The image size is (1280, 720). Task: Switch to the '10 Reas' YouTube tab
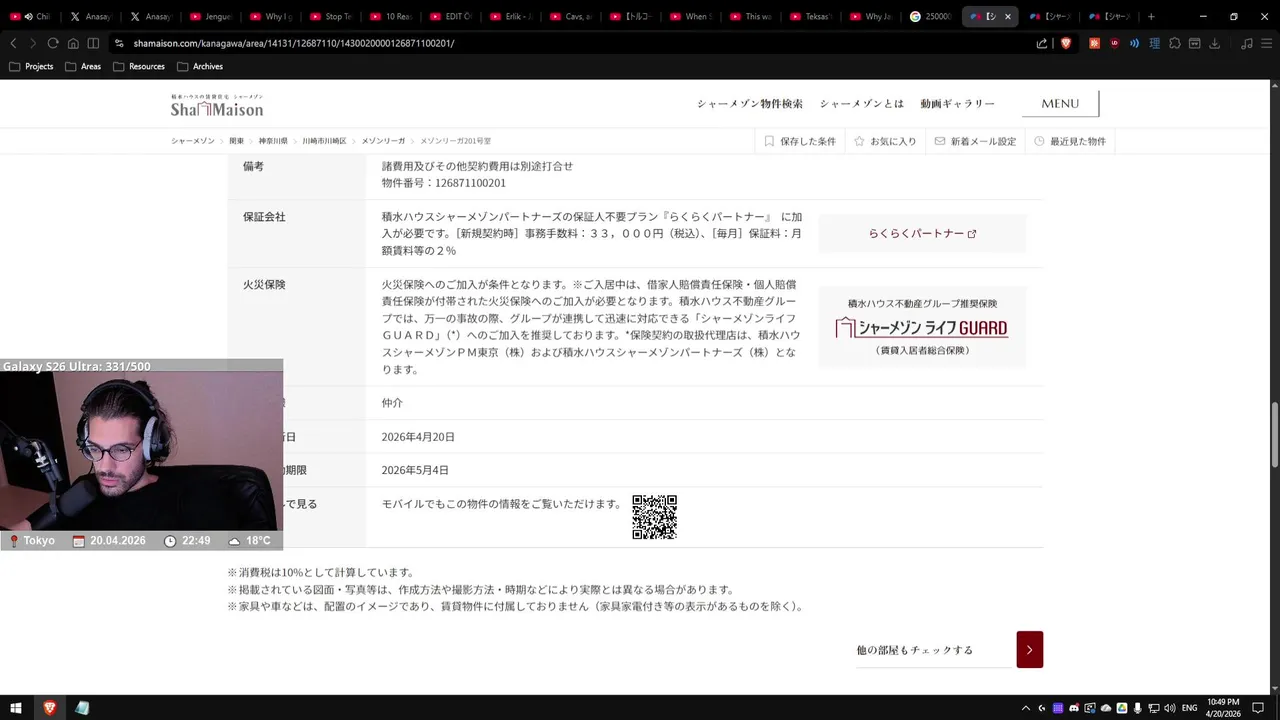[x=390, y=17]
